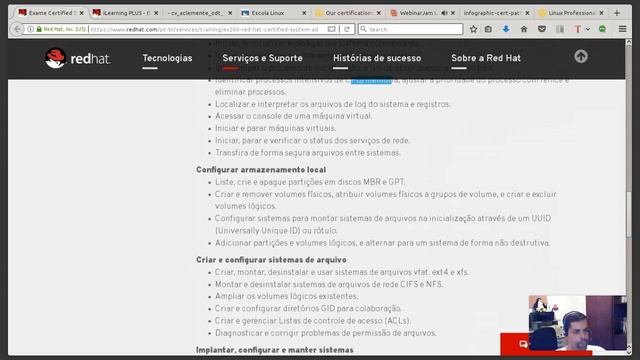Click the page vertical scrollbar thumb

click(x=629, y=214)
